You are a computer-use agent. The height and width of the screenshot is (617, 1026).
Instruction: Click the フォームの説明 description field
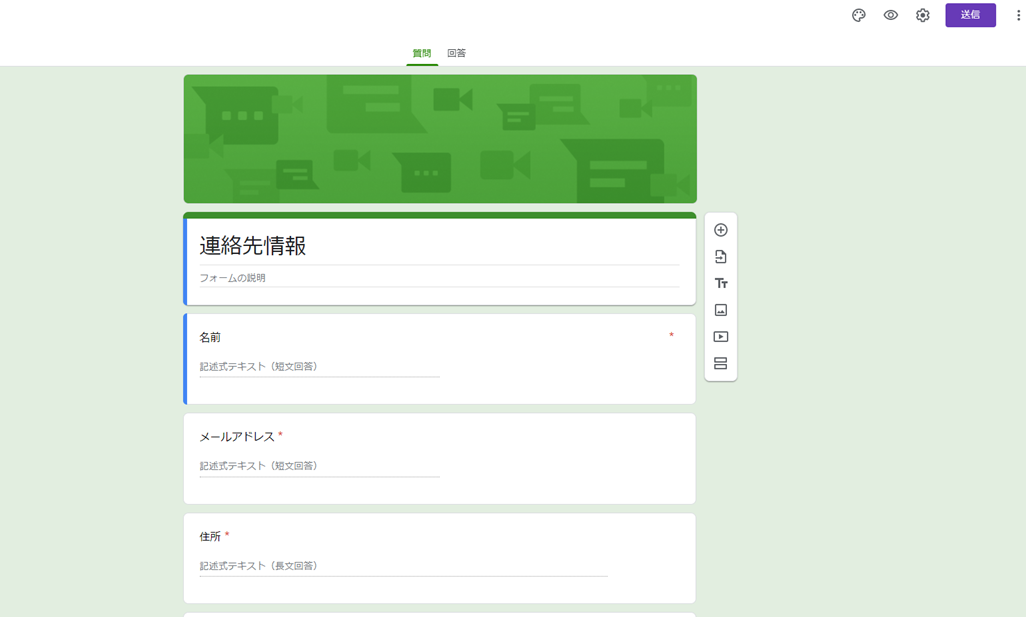coord(439,278)
